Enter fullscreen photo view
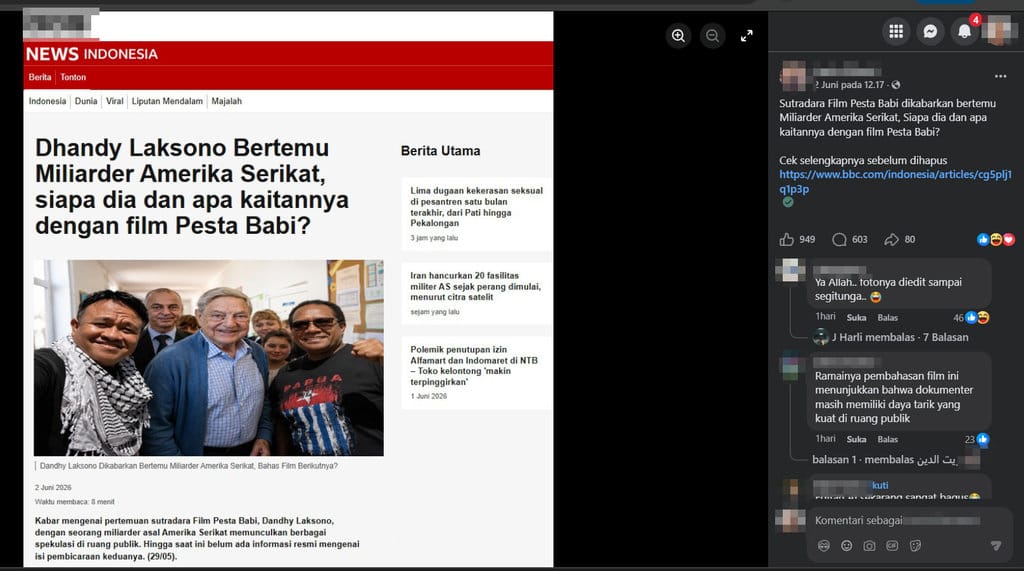This screenshot has height=571, width=1024. (x=746, y=36)
